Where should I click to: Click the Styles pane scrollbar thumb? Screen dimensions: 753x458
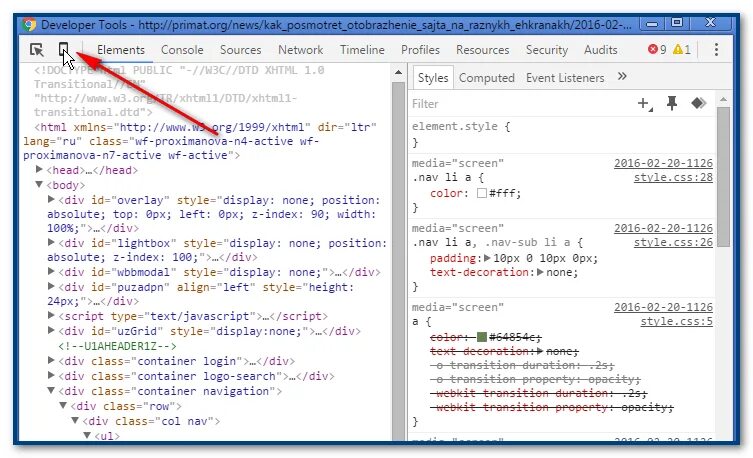723,177
